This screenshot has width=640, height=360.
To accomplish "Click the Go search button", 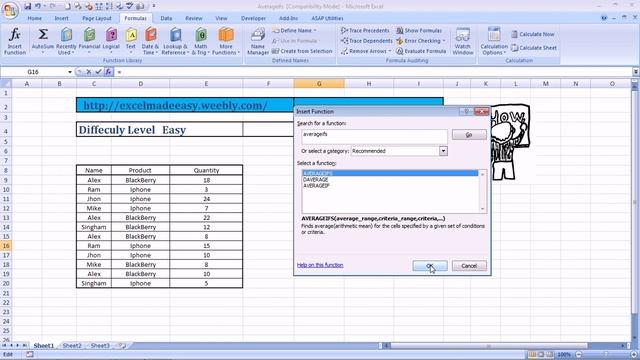I will click(469, 135).
